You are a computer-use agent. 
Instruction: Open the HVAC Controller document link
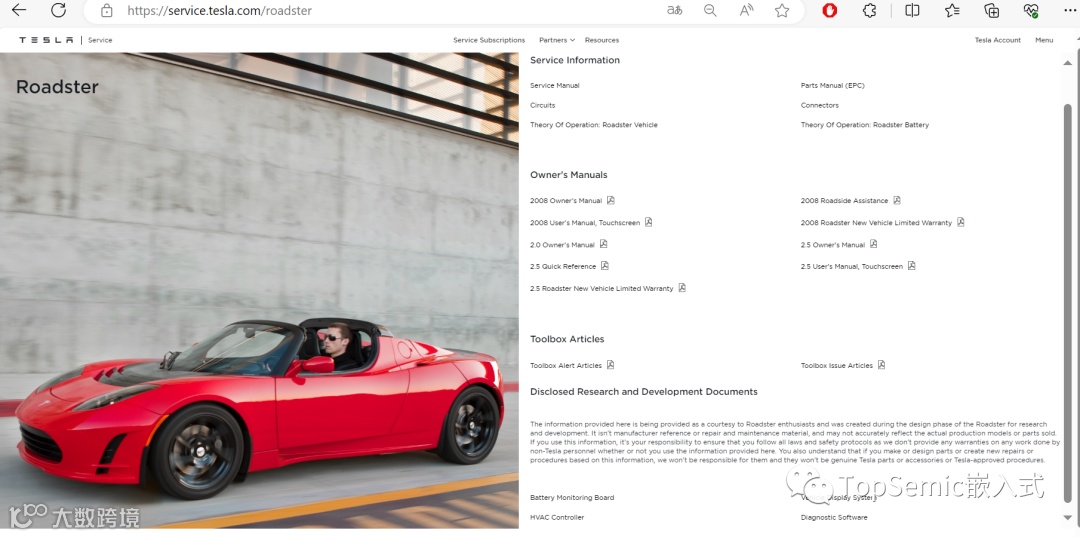pyautogui.click(x=557, y=517)
